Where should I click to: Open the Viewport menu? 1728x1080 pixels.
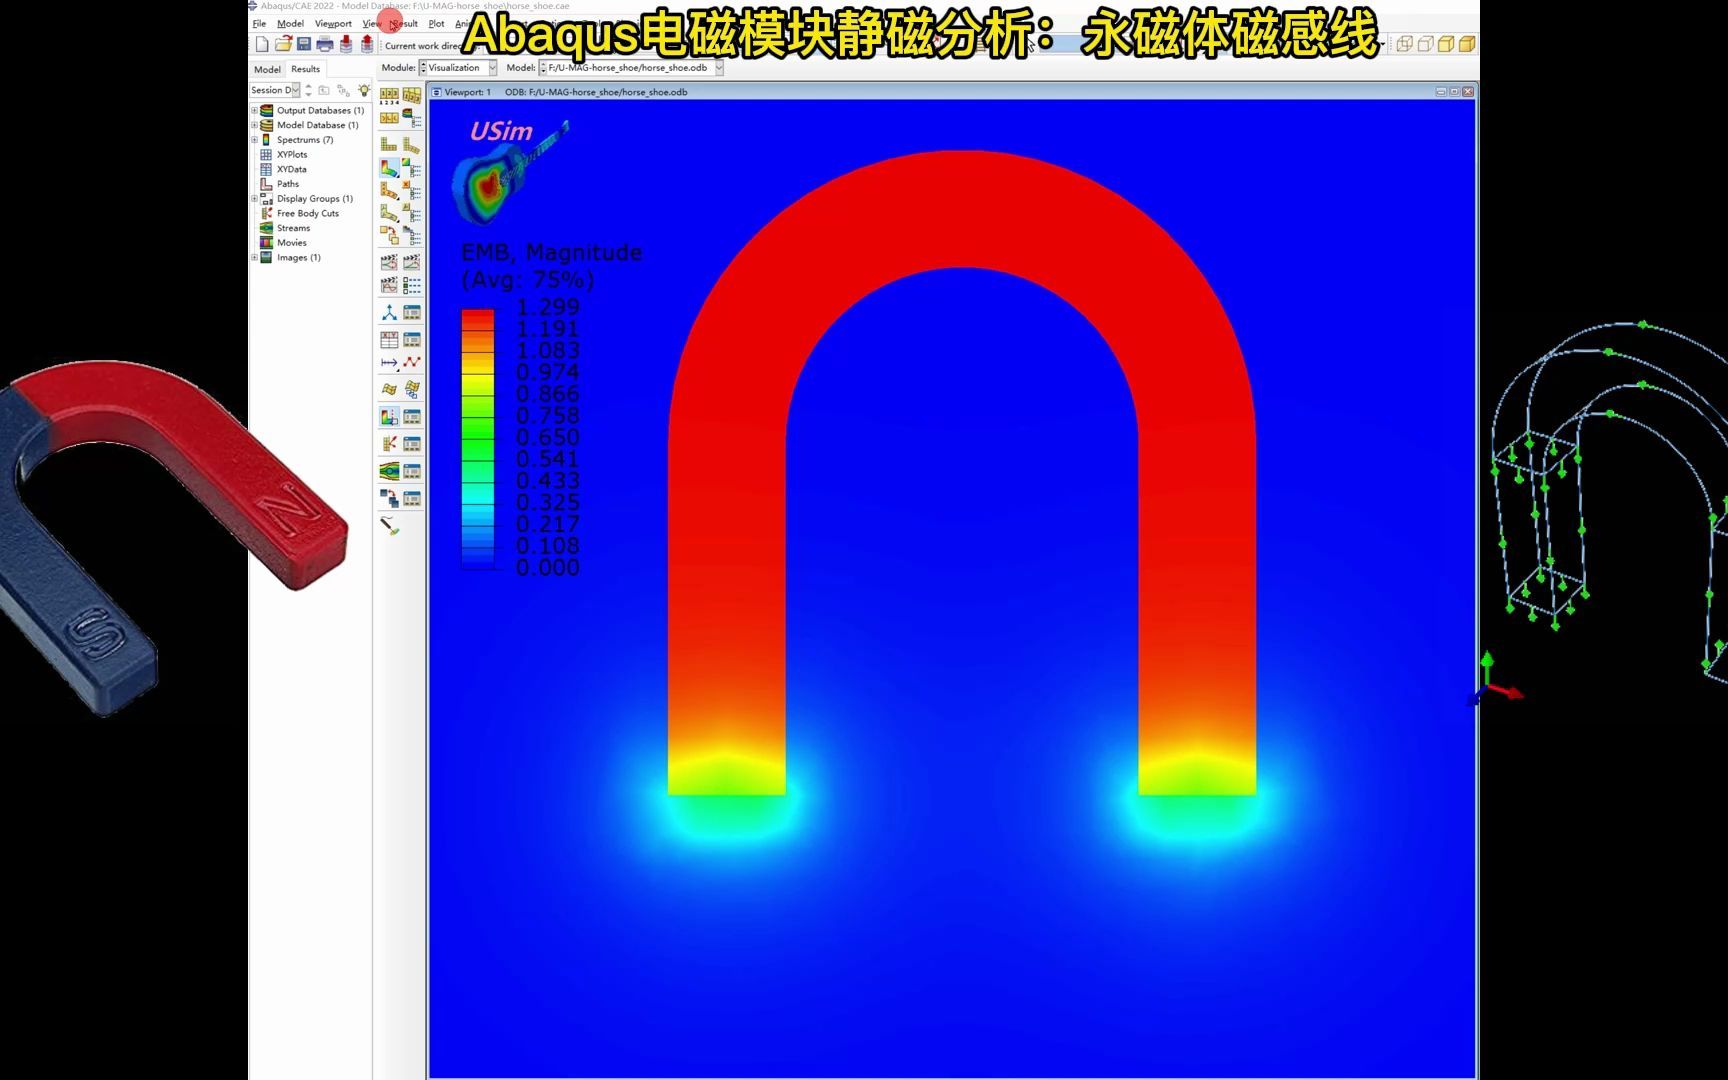[x=333, y=23]
